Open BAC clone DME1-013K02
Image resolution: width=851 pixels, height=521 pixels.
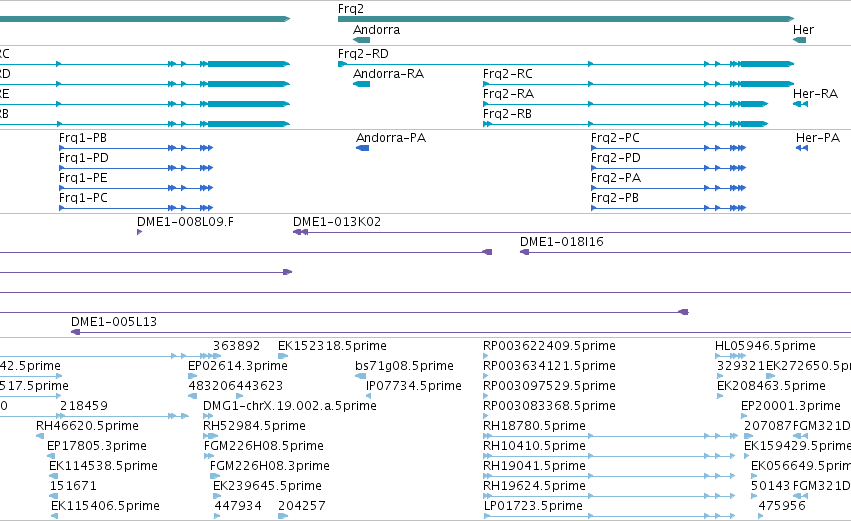[x=336, y=222]
